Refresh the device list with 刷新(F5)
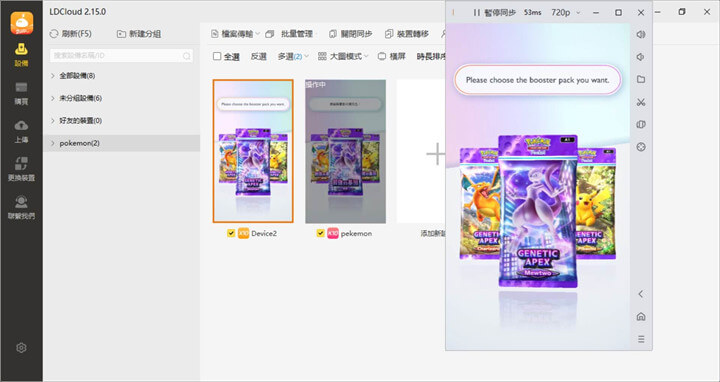This screenshot has width=720, height=382. point(70,34)
